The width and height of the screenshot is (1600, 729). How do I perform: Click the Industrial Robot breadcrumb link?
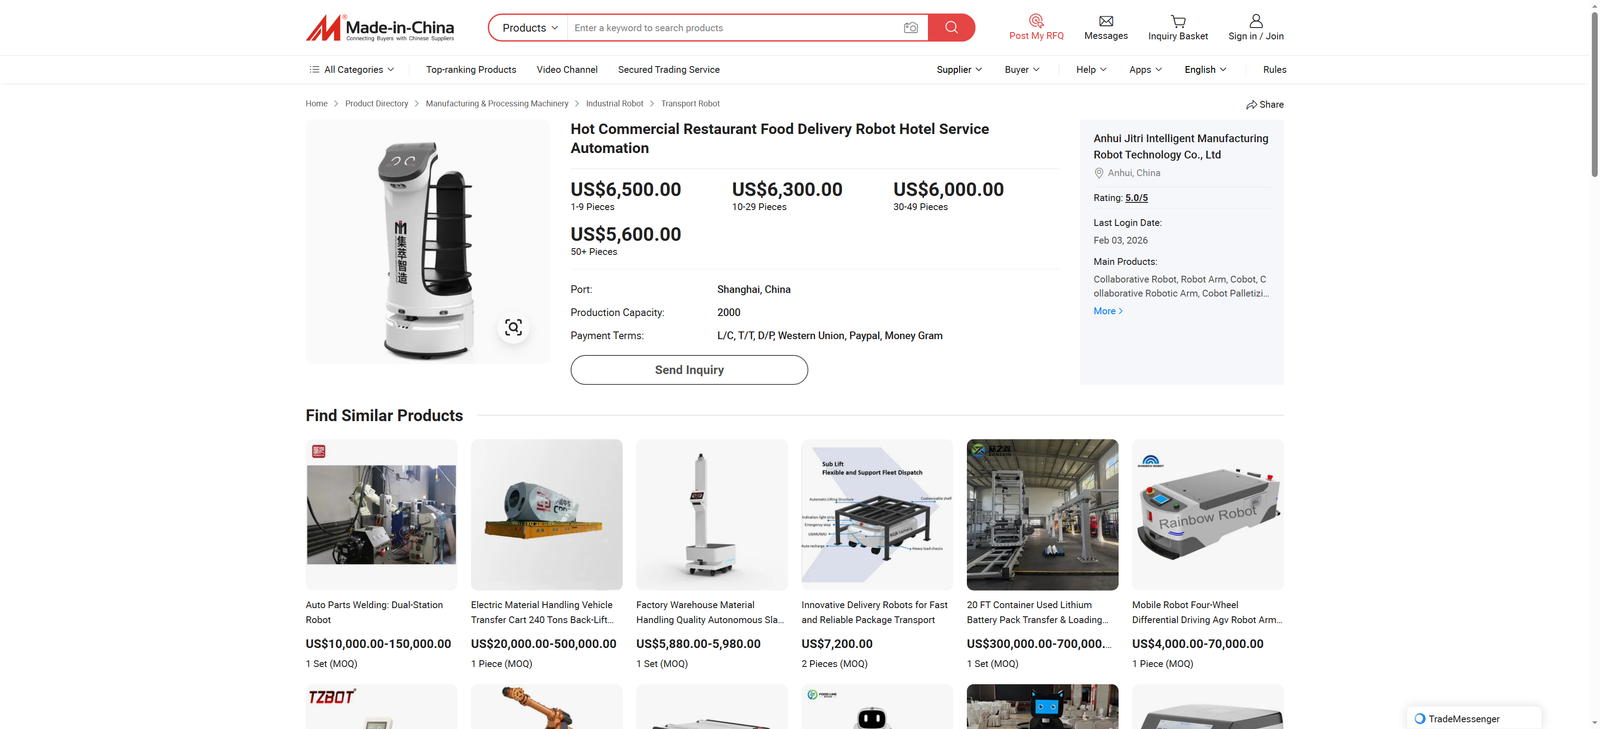614,104
